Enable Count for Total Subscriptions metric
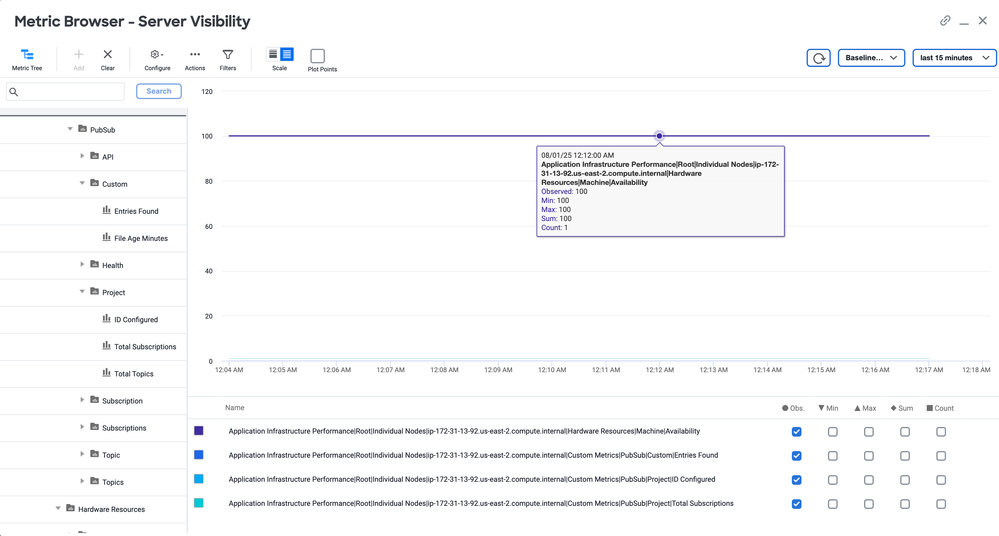This screenshot has height=536, width=999. 941,504
